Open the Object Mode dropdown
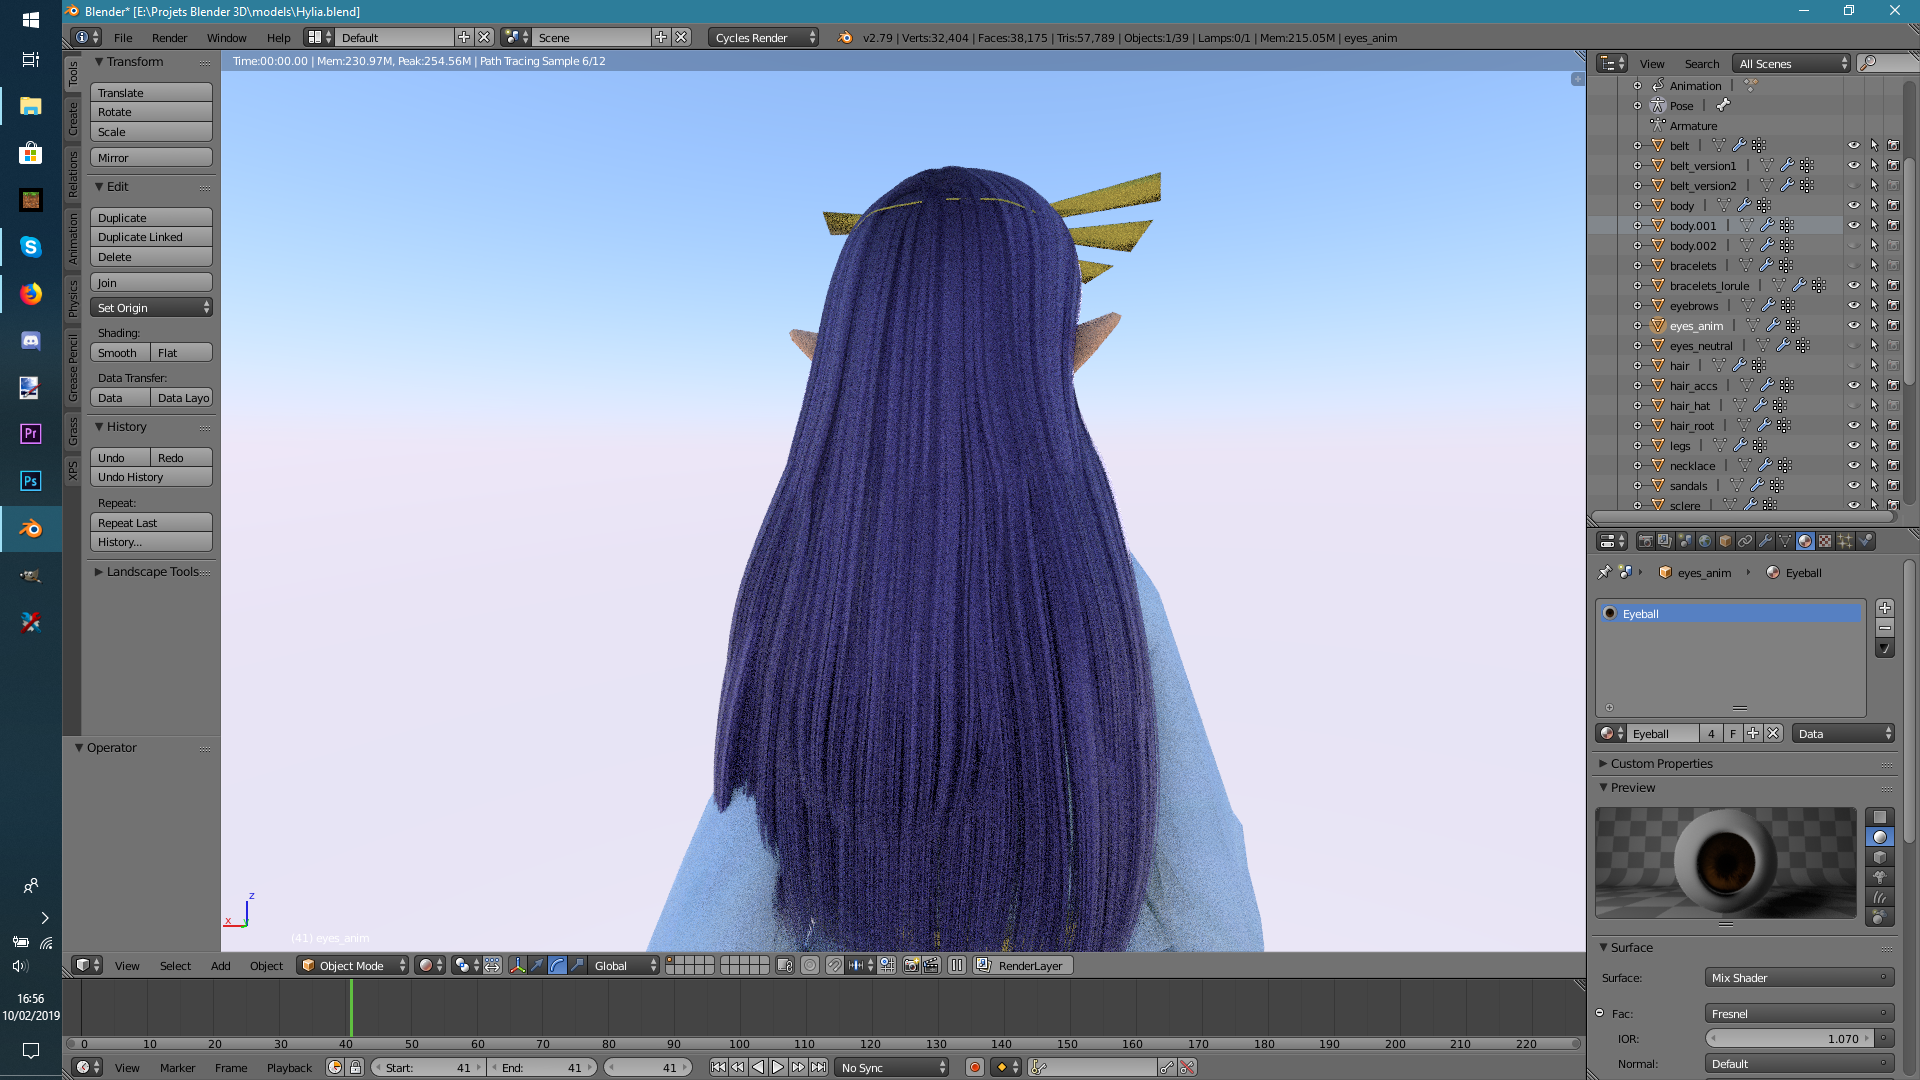Screen dimensions: 1920x1080 [x=353, y=966]
